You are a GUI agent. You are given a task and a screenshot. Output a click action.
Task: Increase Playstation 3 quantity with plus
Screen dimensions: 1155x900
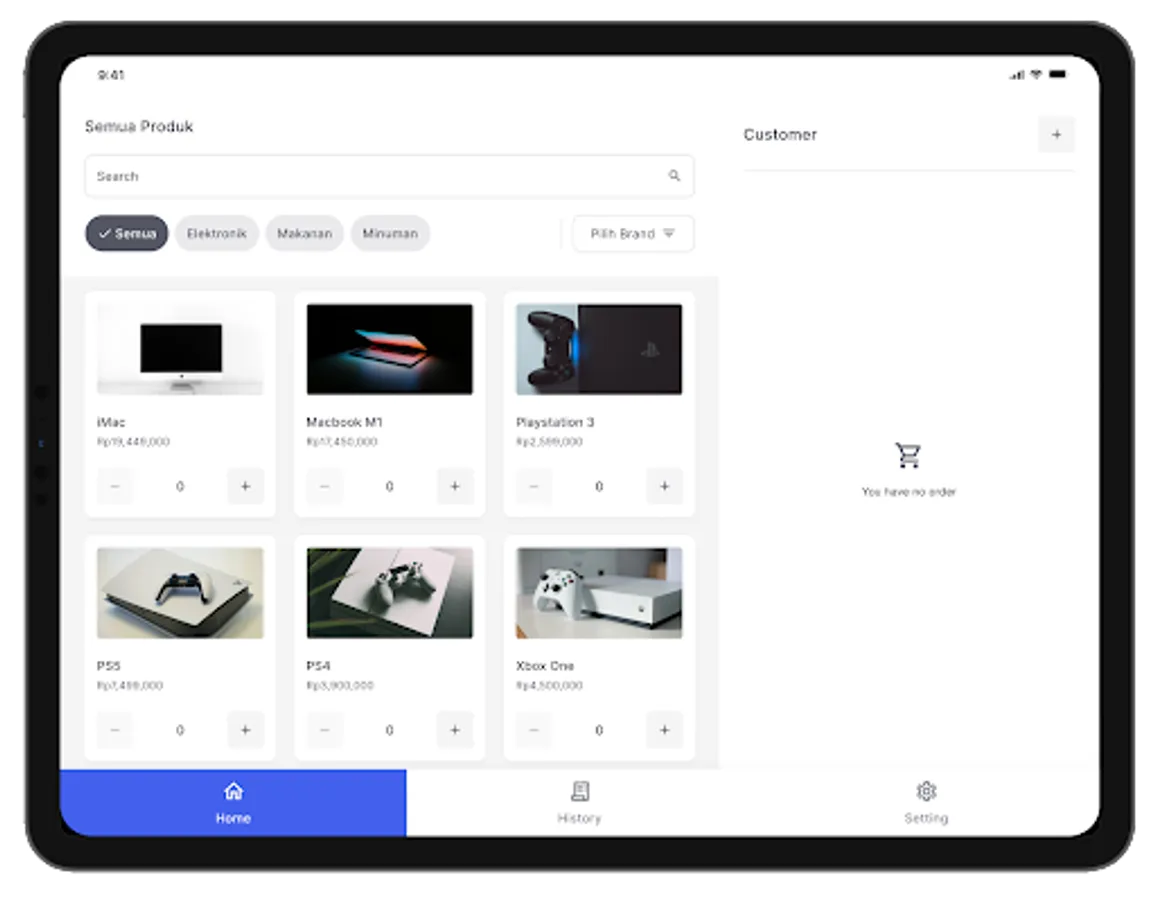(664, 486)
